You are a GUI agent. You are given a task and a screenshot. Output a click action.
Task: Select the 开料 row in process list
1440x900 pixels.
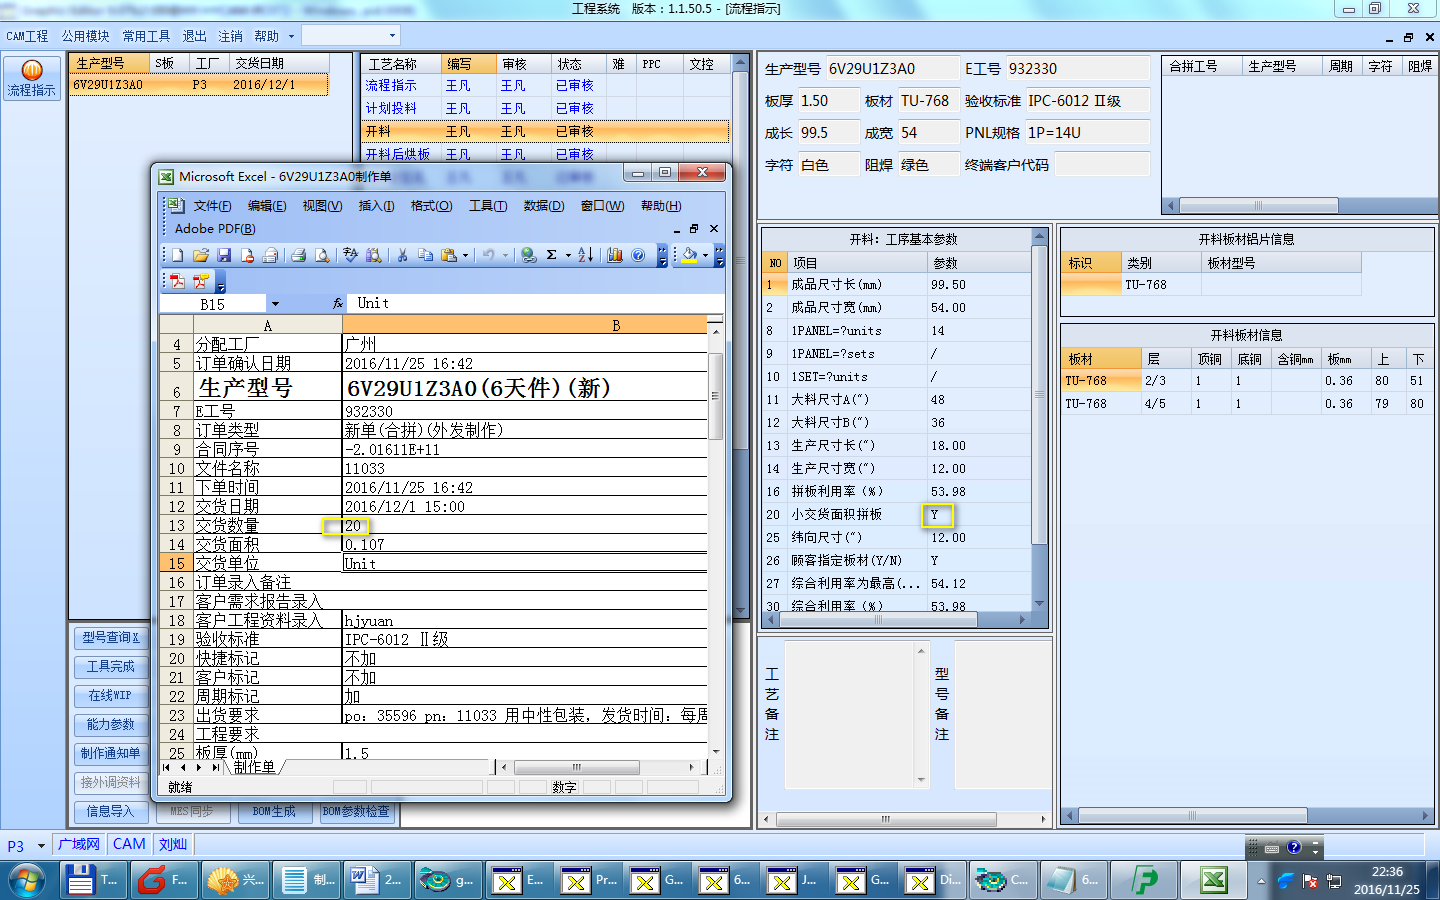coord(546,131)
